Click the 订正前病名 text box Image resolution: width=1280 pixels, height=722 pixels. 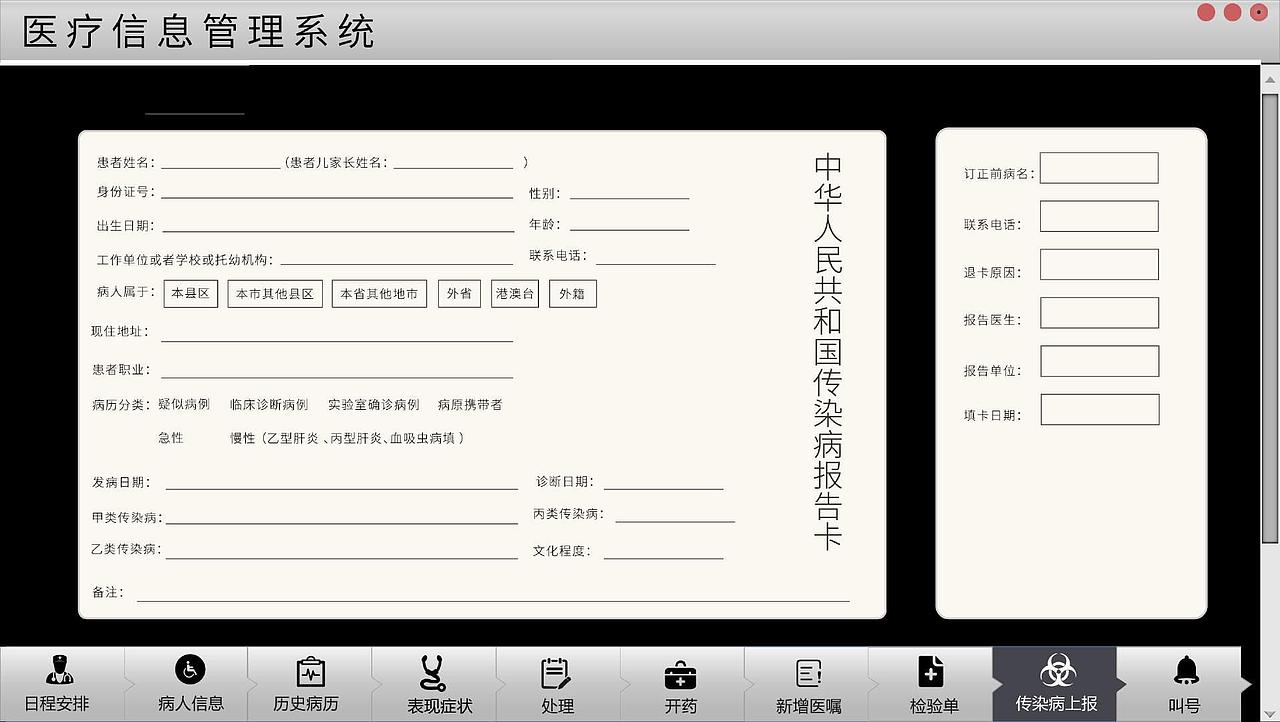tap(1099, 168)
